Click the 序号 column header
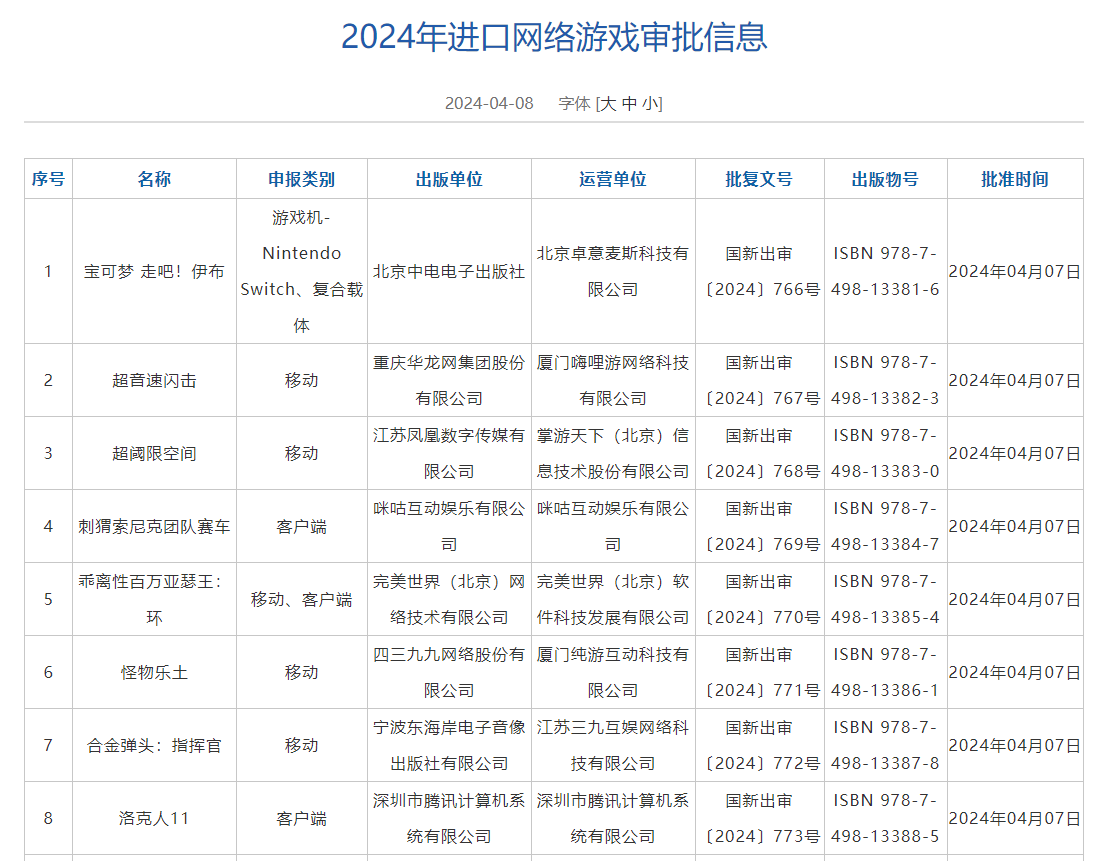The width and height of the screenshot is (1093, 861). [x=48, y=179]
